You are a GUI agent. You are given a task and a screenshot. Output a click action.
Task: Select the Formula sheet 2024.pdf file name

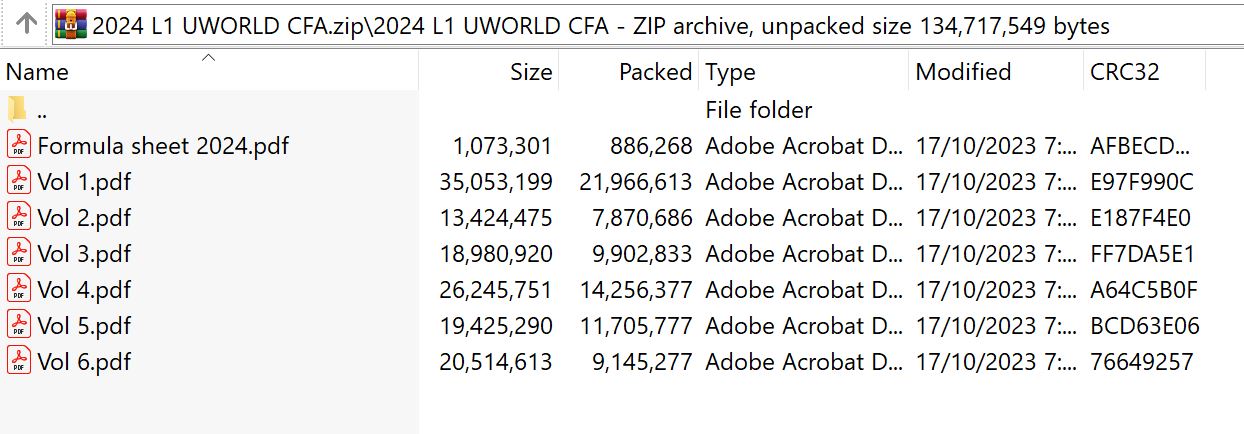pos(163,146)
